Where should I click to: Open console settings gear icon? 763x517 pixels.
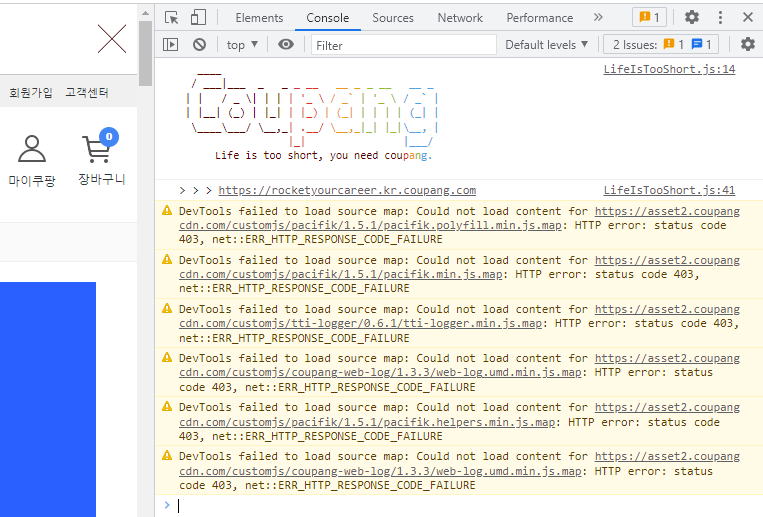[747, 44]
